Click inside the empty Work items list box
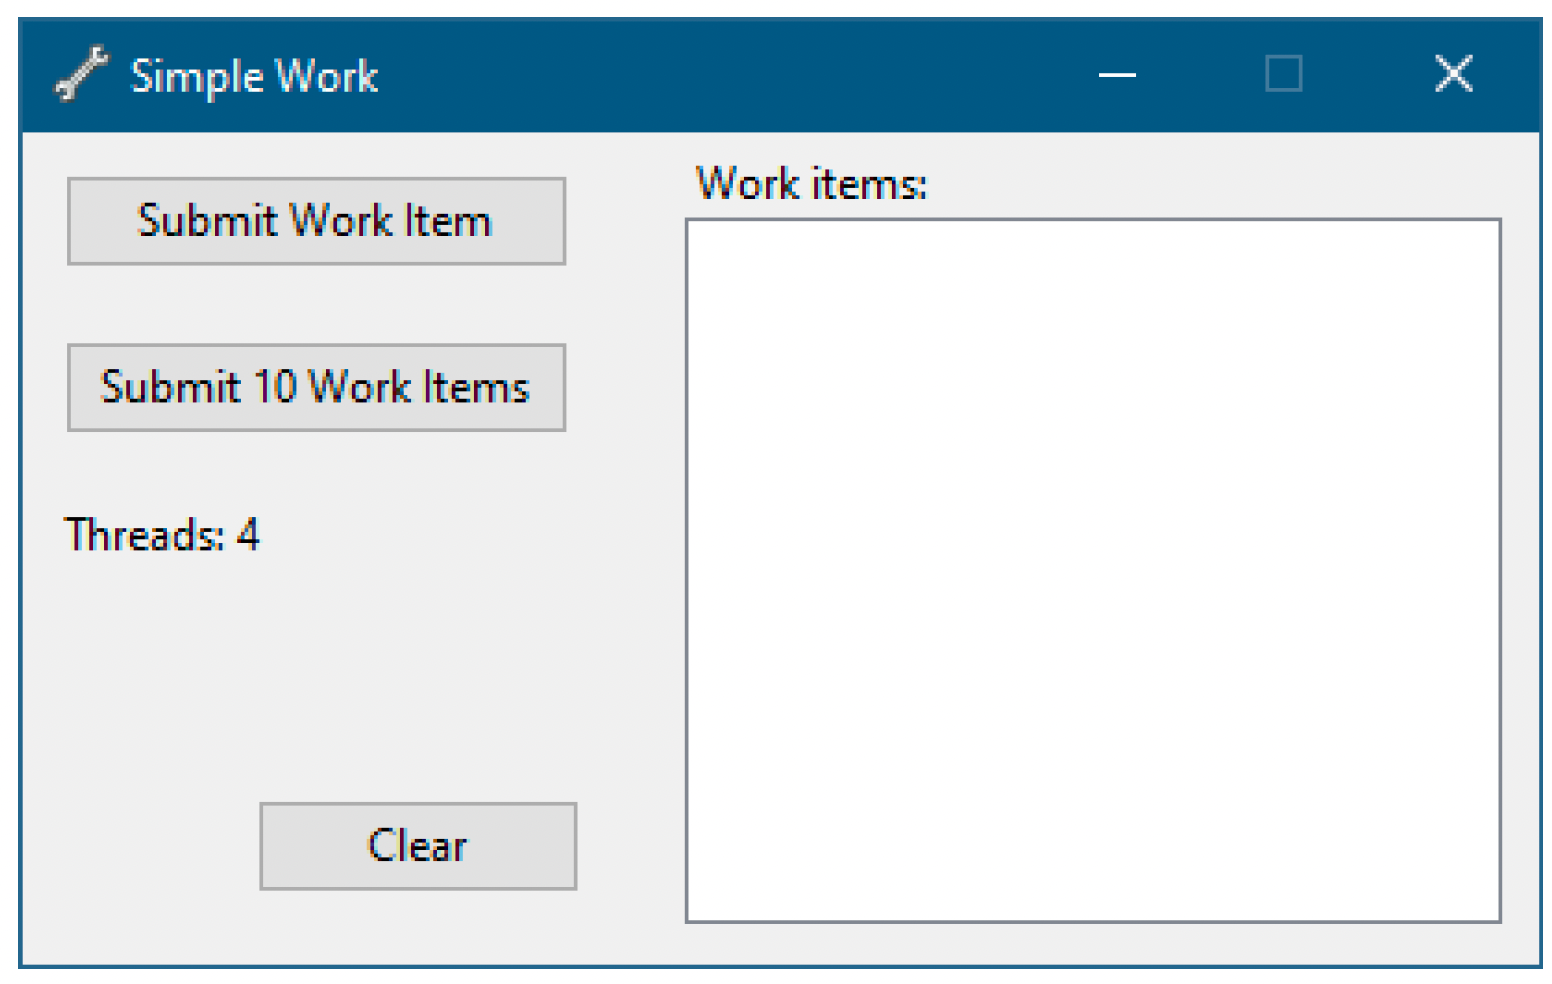The width and height of the screenshot is (1552, 984). pyautogui.click(x=1093, y=570)
